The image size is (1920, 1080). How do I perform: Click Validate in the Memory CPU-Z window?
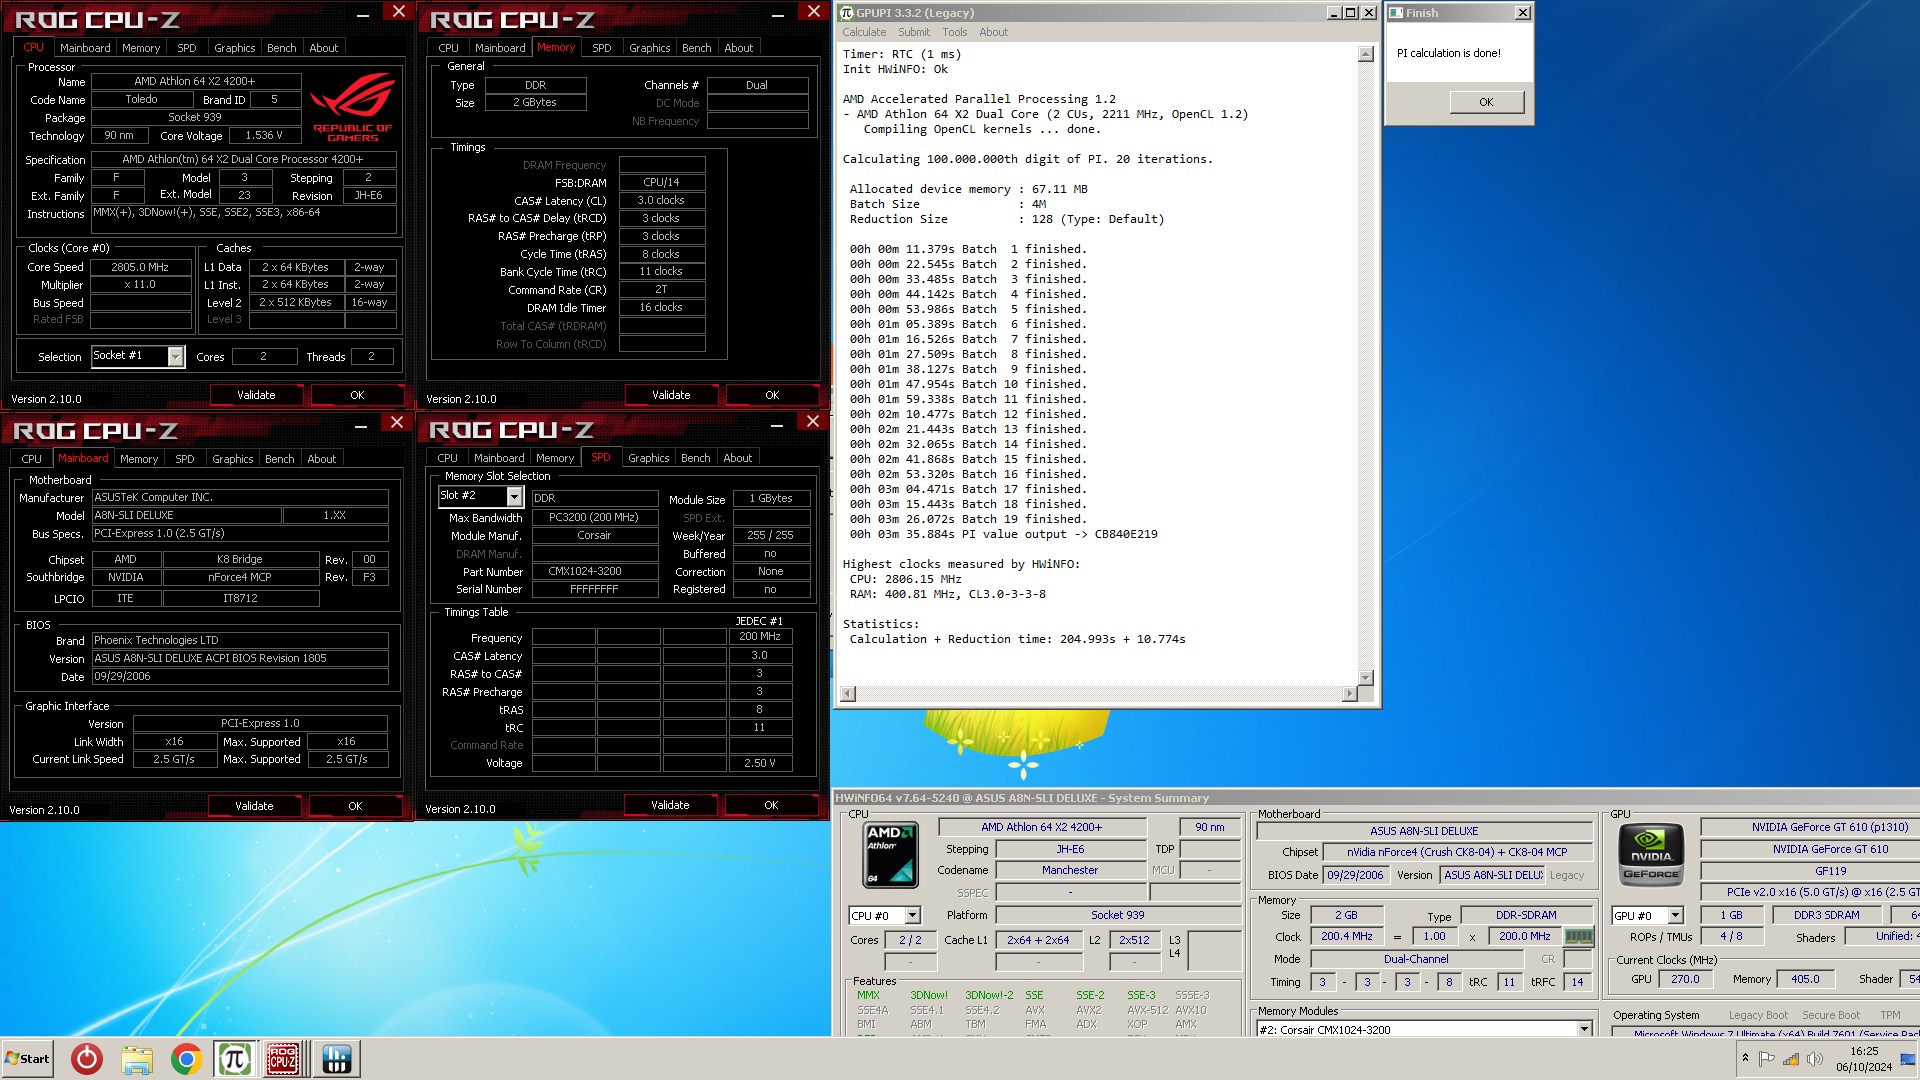pos(671,395)
